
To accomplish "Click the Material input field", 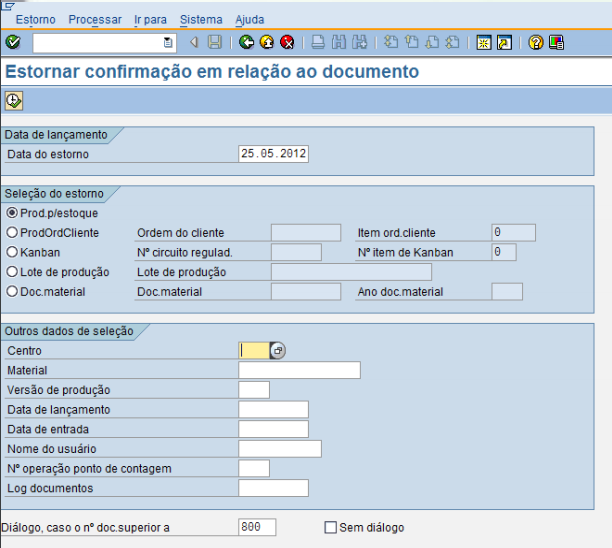I will 299,370.
